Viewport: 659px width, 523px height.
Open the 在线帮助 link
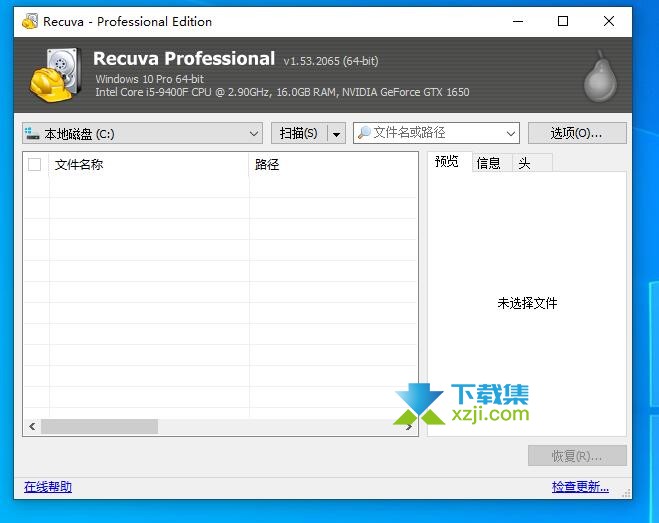click(x=48, y=487)
